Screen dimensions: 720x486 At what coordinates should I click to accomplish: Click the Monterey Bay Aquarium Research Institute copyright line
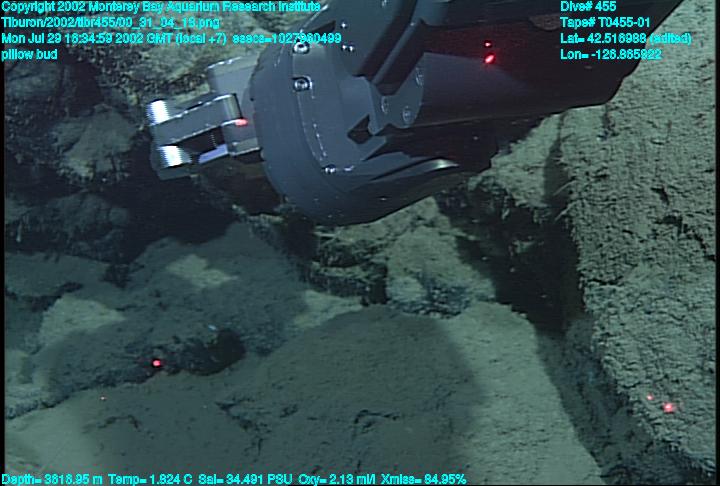161,7
